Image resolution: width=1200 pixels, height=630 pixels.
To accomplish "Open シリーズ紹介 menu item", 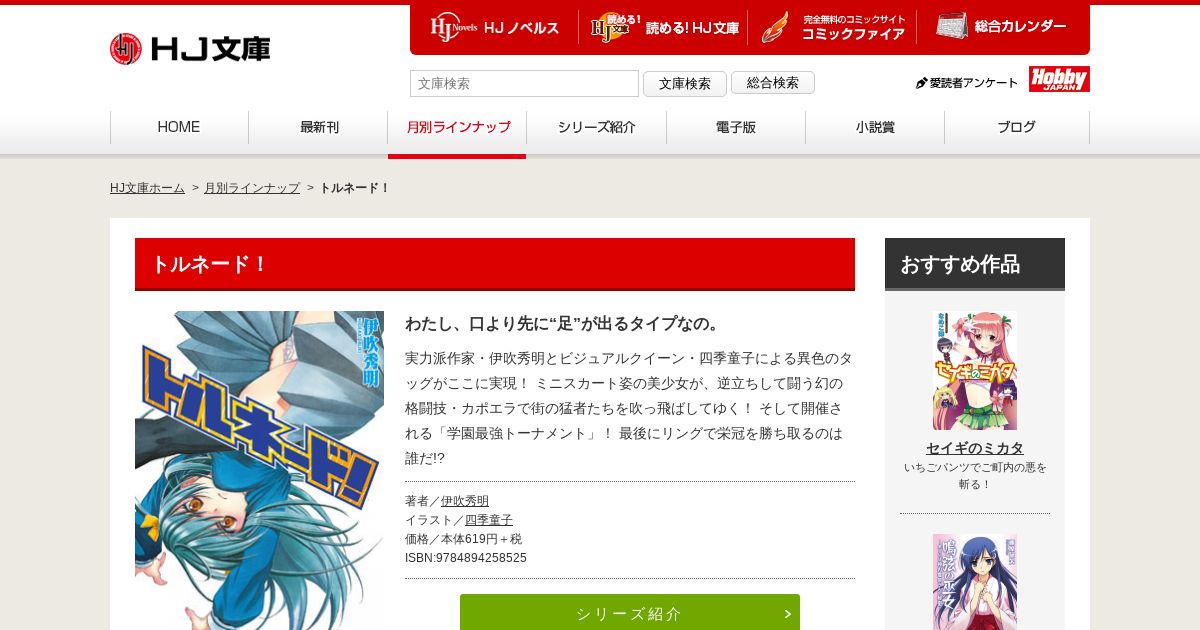I will (x=597, y=127).
